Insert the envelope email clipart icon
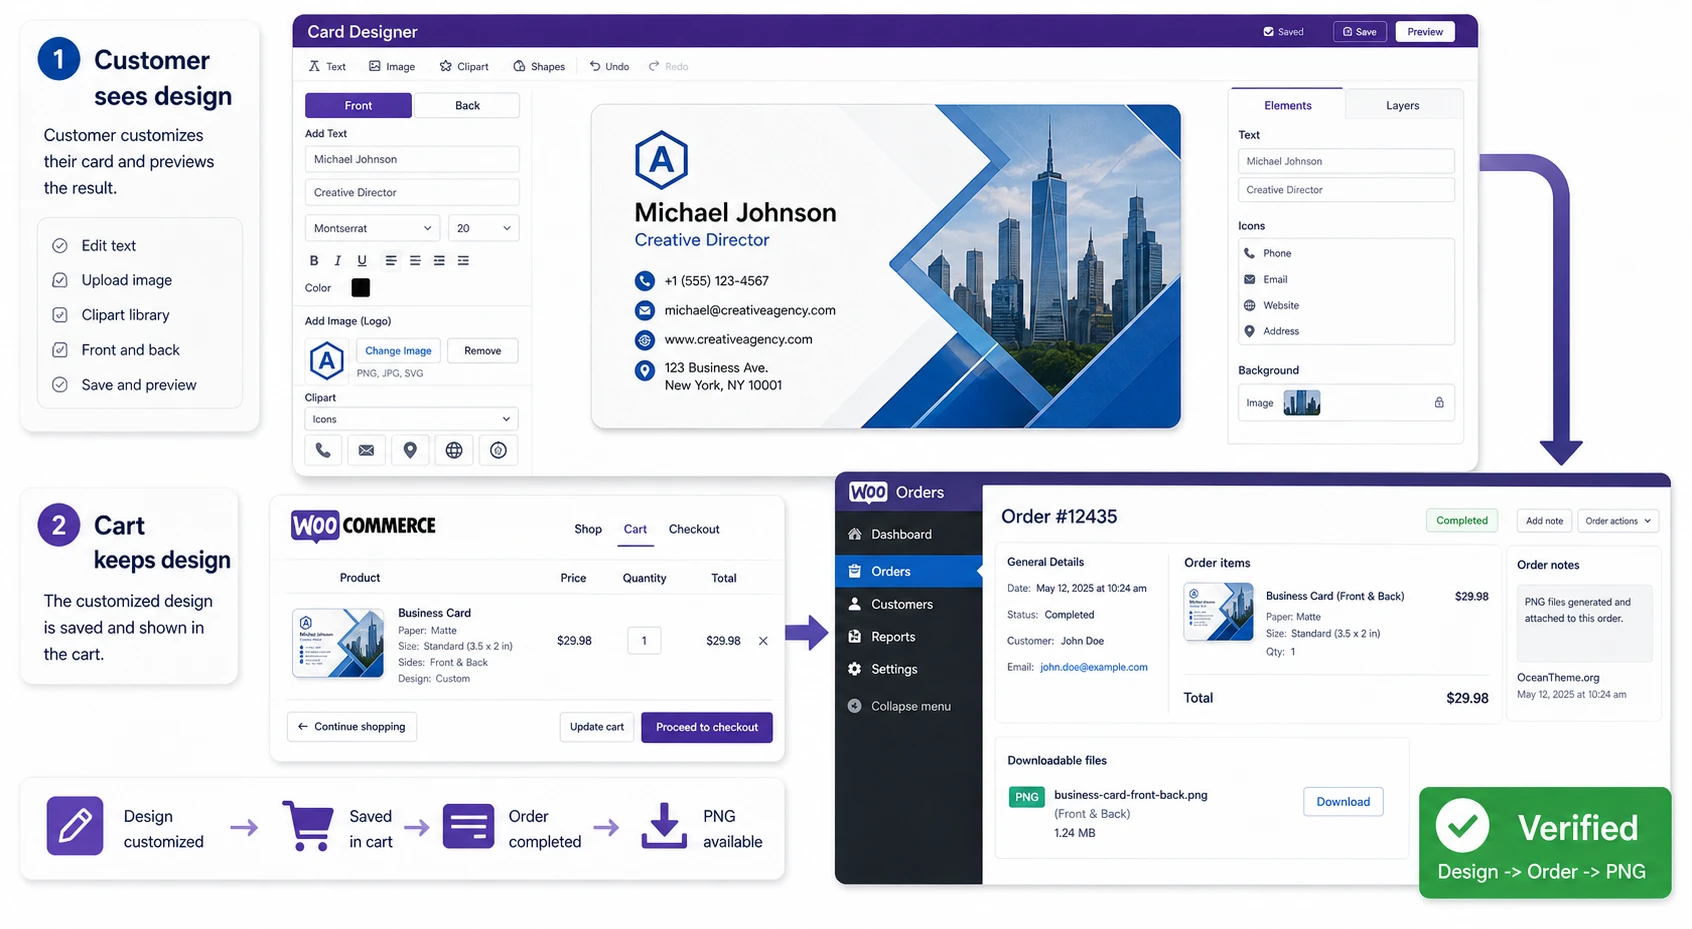Screen dimensions: 1692x929 click(x=367, y=450)
